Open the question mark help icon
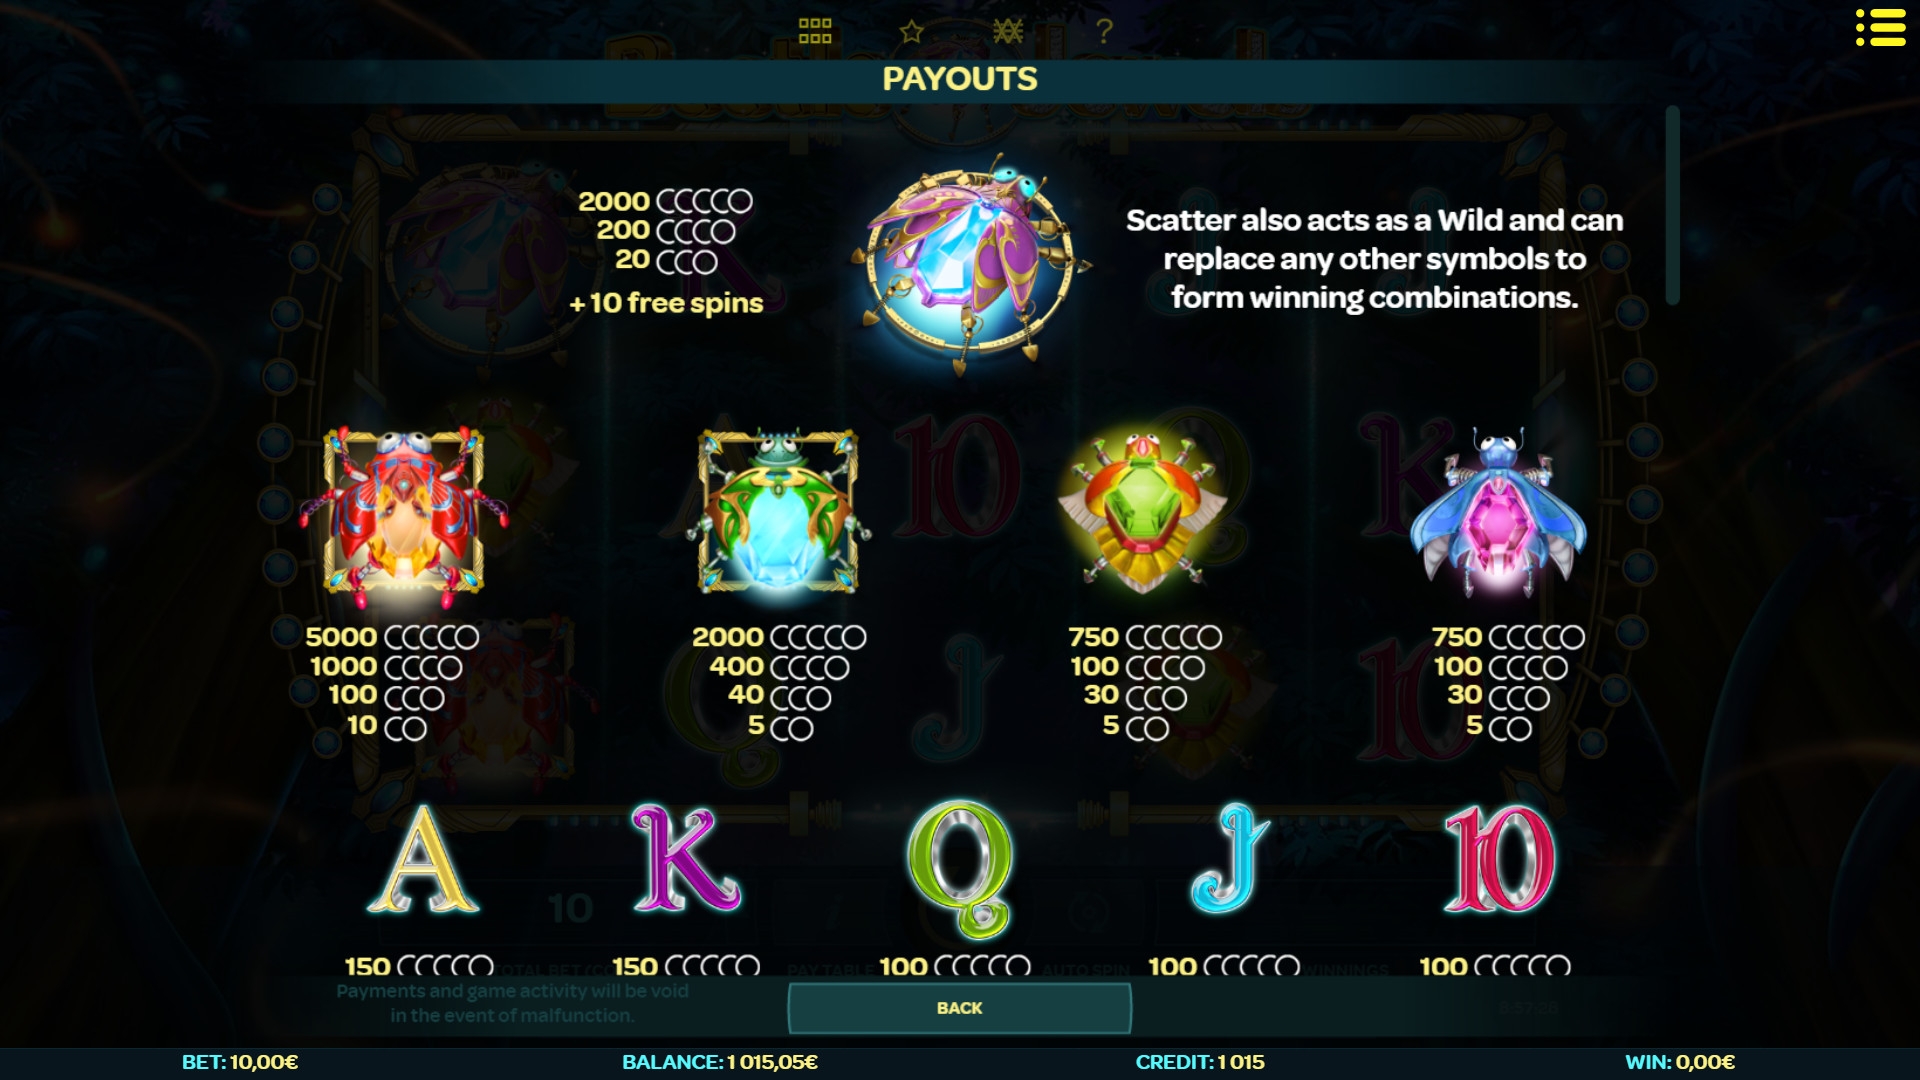 (1104, 31)
